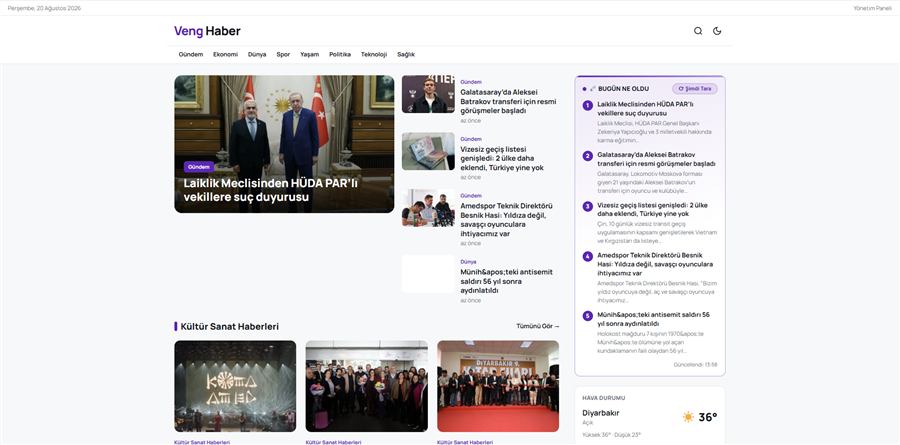Select Teknoloji menu item
Screen dimensions: 900x445
point(374,55)
